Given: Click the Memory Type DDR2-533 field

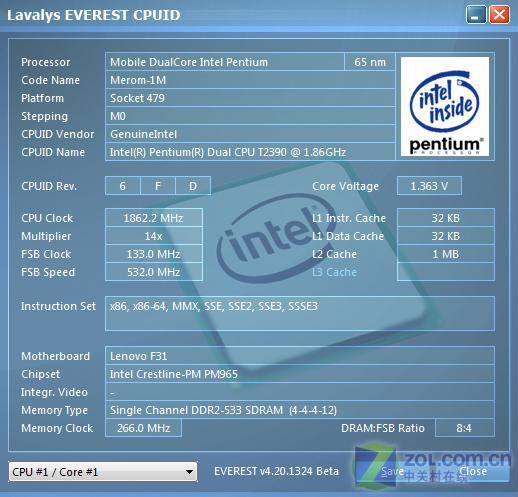Looking at the screenshot, I should tap(300, 410).
